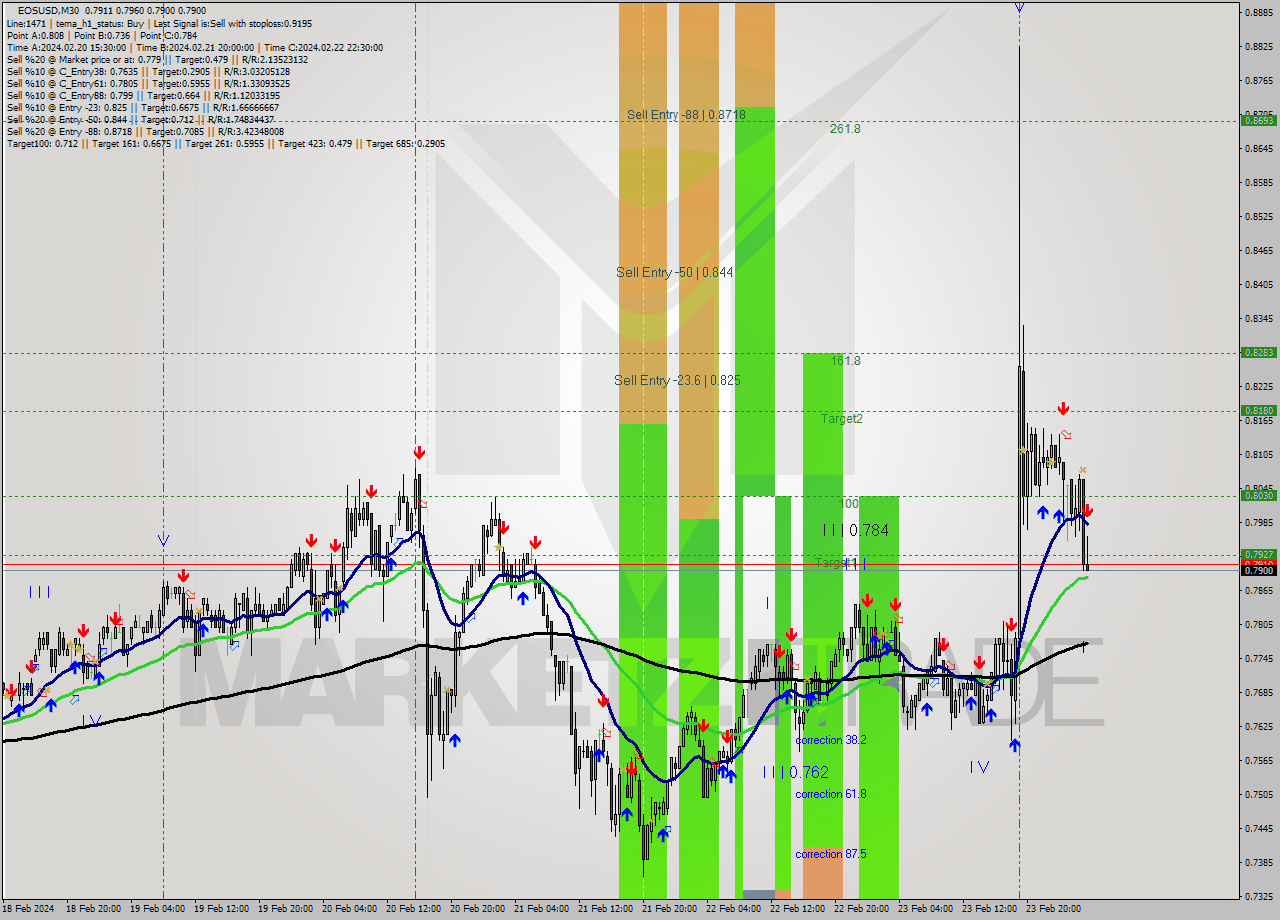Select the 'correction 61.8' label
The height and width of the screenshot is (920, 1280).
(831, 794)
